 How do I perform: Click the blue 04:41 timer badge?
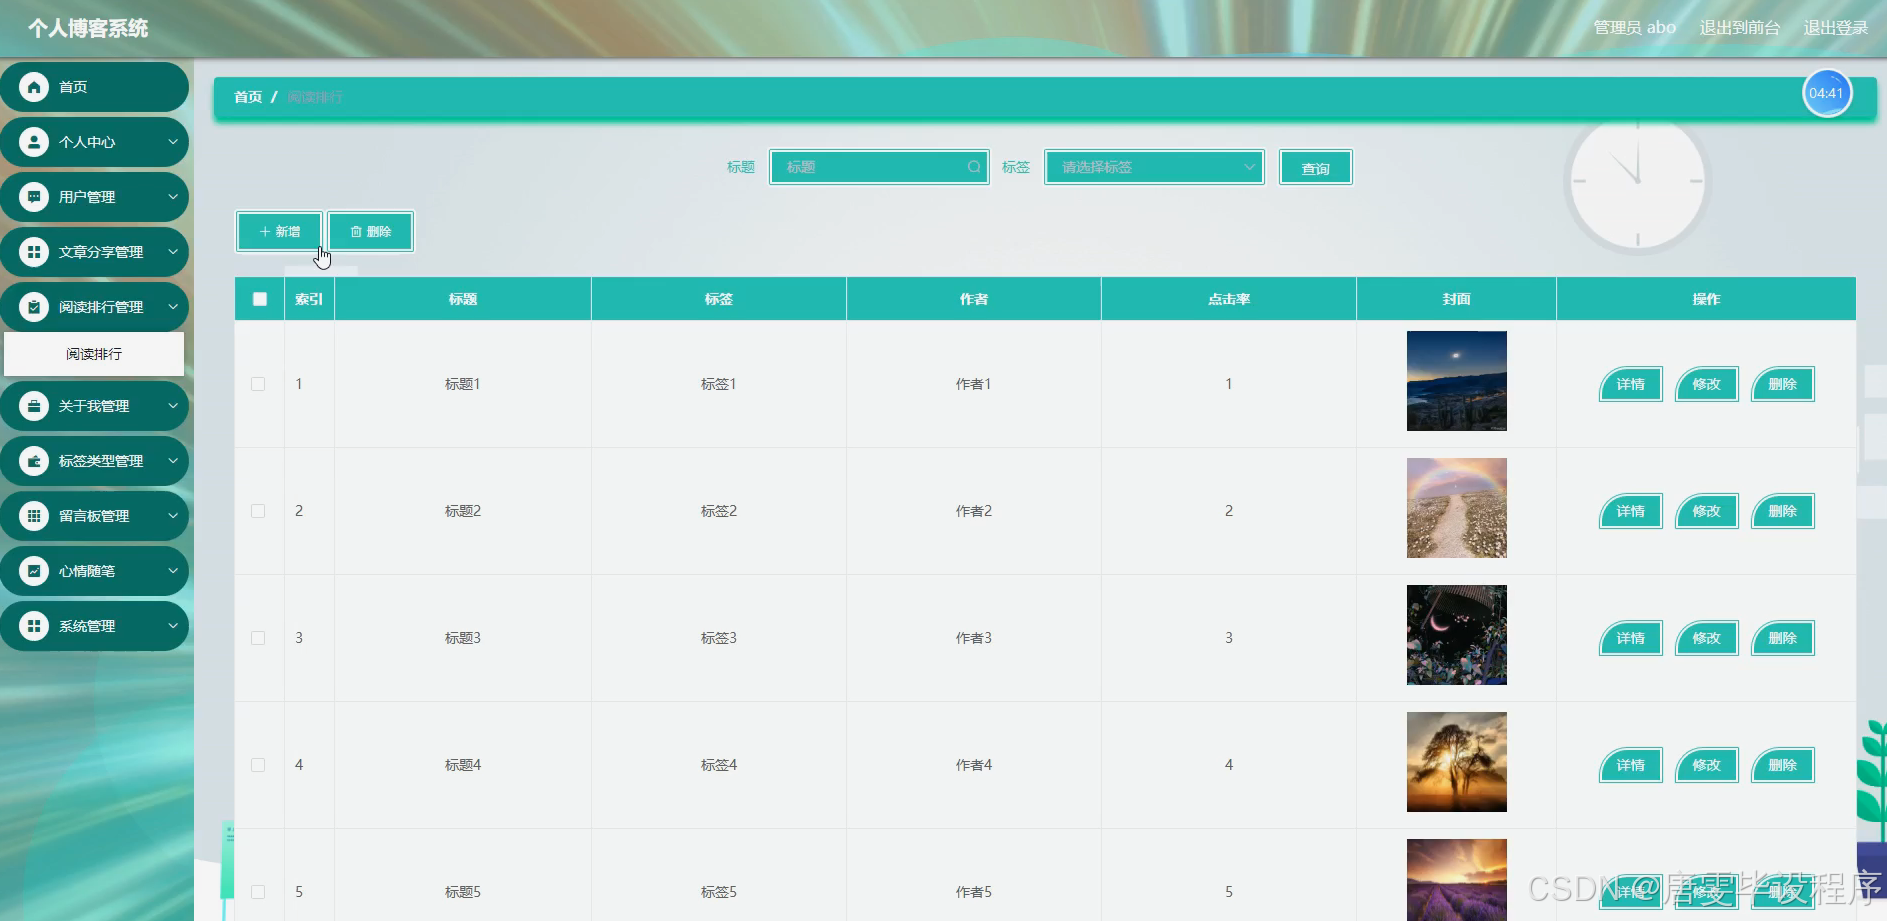tap(1826, 93)
